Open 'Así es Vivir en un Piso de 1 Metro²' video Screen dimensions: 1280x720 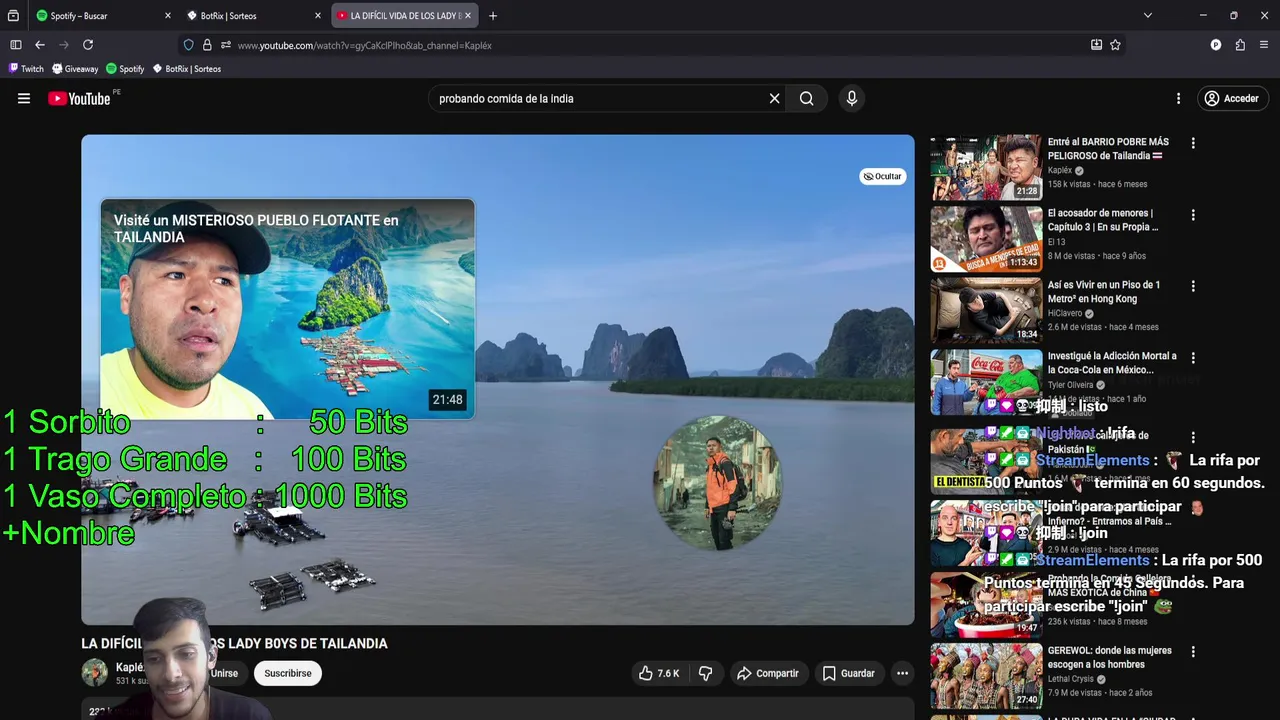click(x=1104, y=292)
